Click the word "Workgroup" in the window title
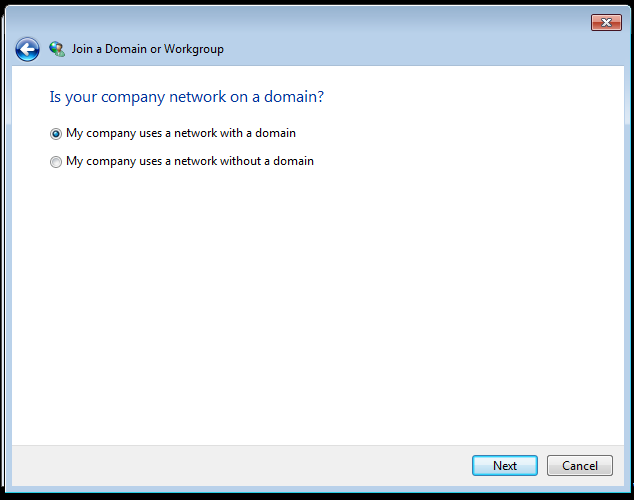This screenshot has height=500, width=634. click(197, 49)
